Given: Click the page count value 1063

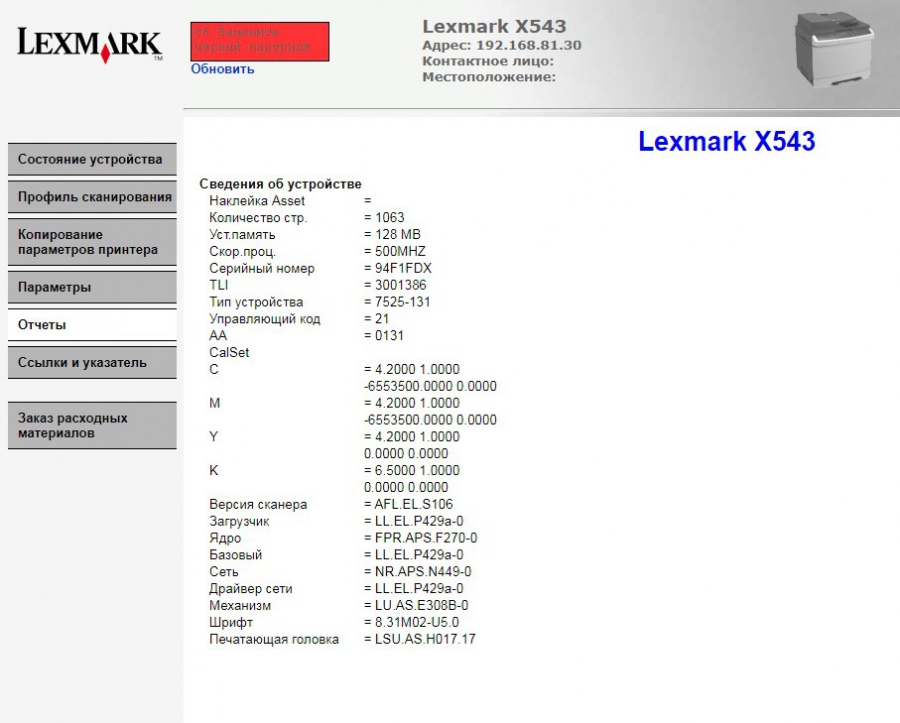Looking at the screenshot, I should point(389,217).
